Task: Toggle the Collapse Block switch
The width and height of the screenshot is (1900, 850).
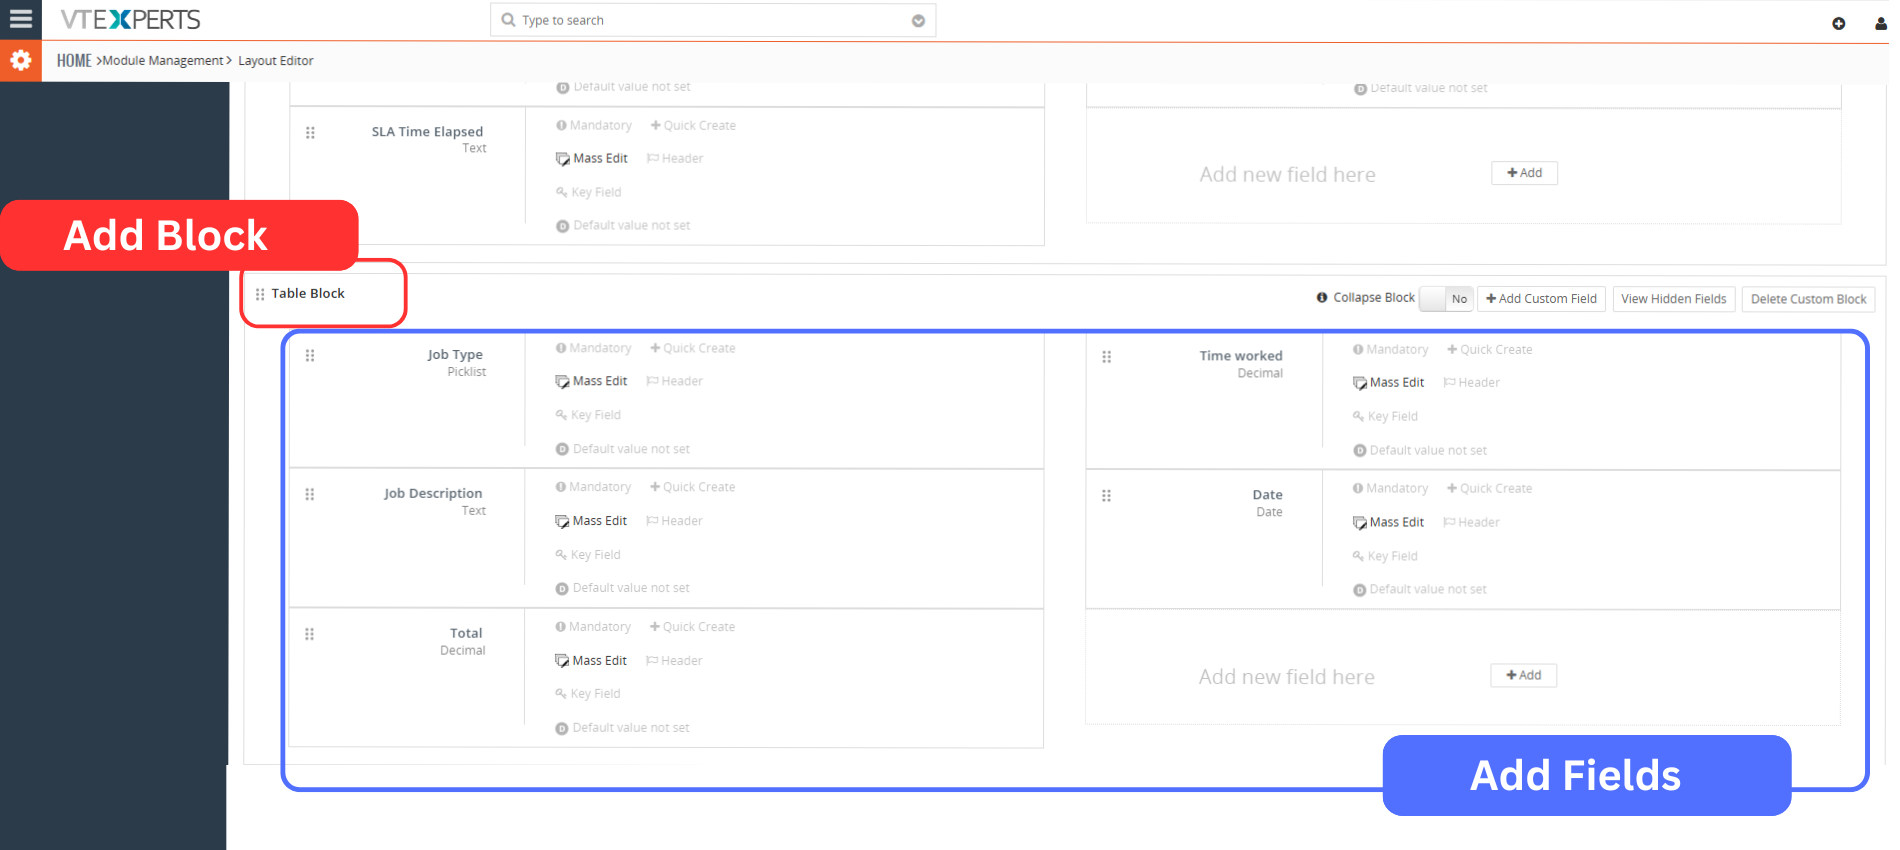Action: (1446, 299)
